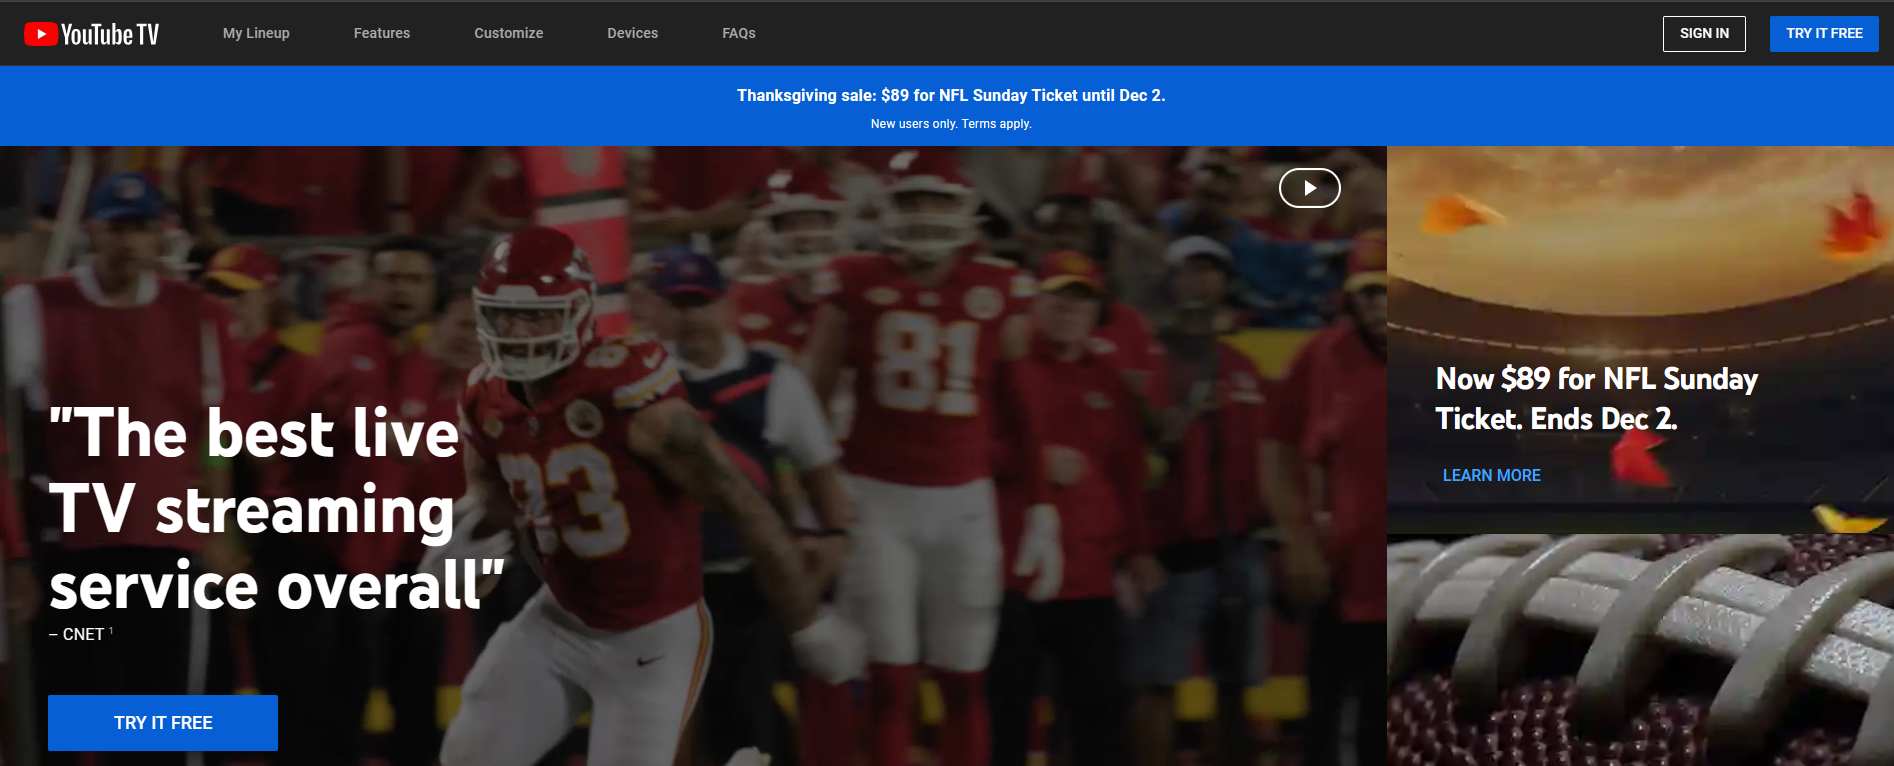Go to the Features section

tap(382, 33)
